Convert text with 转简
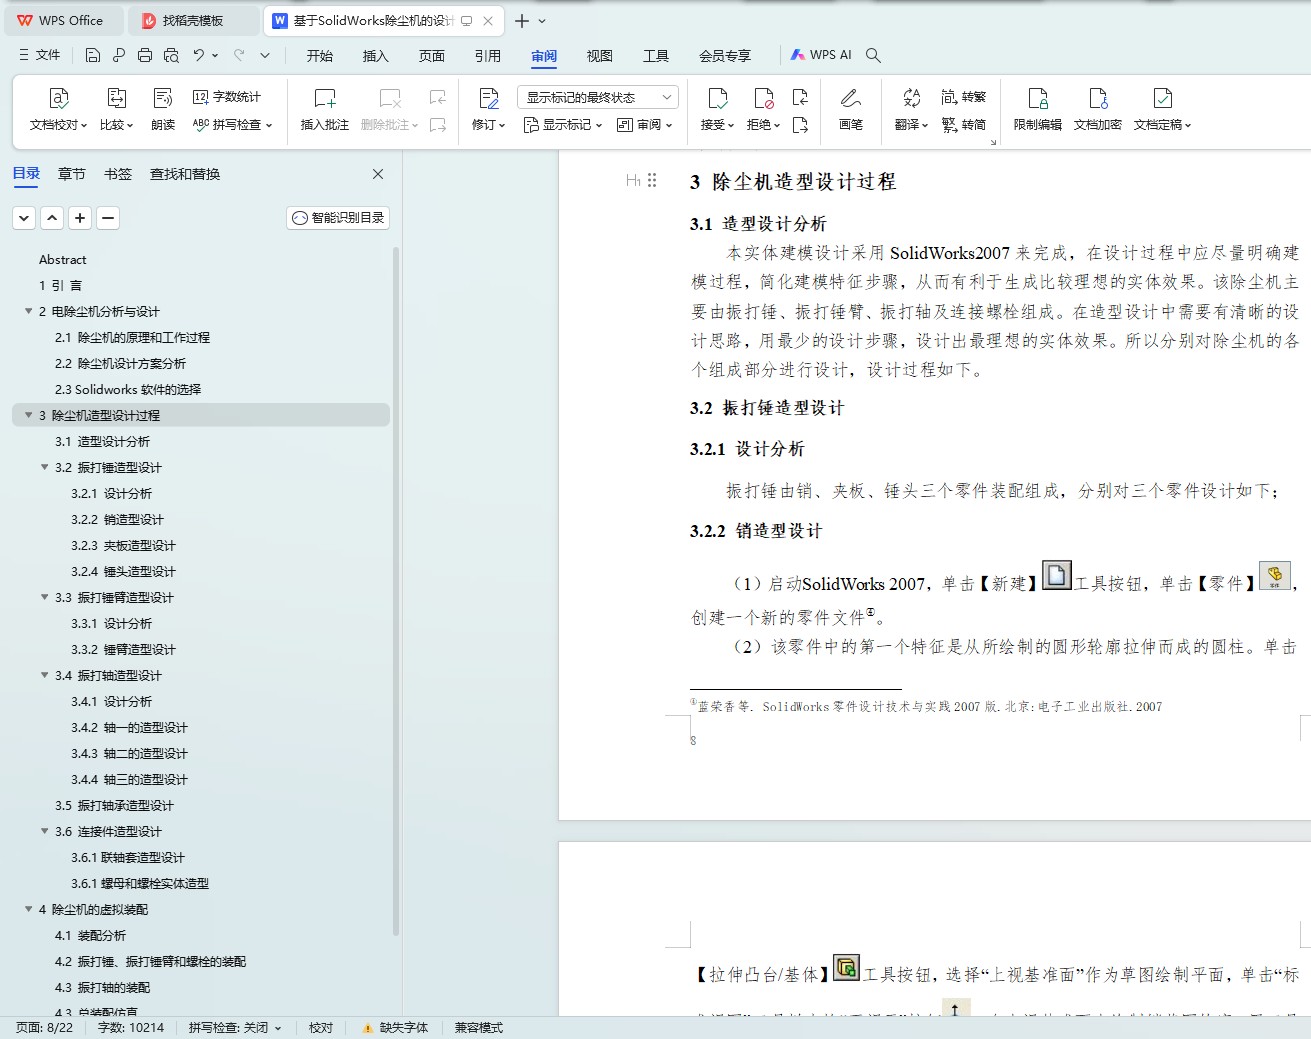 963,125
